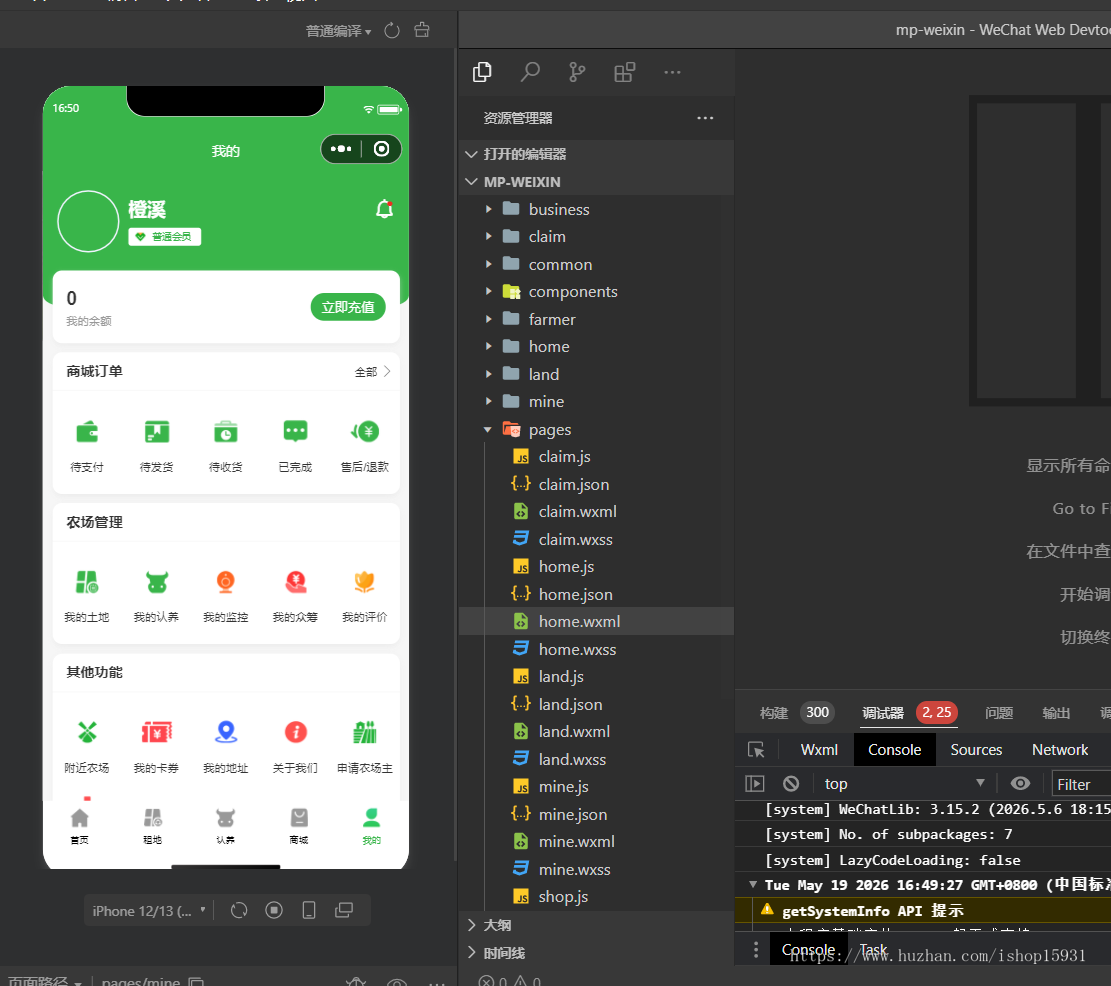Click the clear cache icon beside refresh
1111x986 pixels.
click(422, 30)
